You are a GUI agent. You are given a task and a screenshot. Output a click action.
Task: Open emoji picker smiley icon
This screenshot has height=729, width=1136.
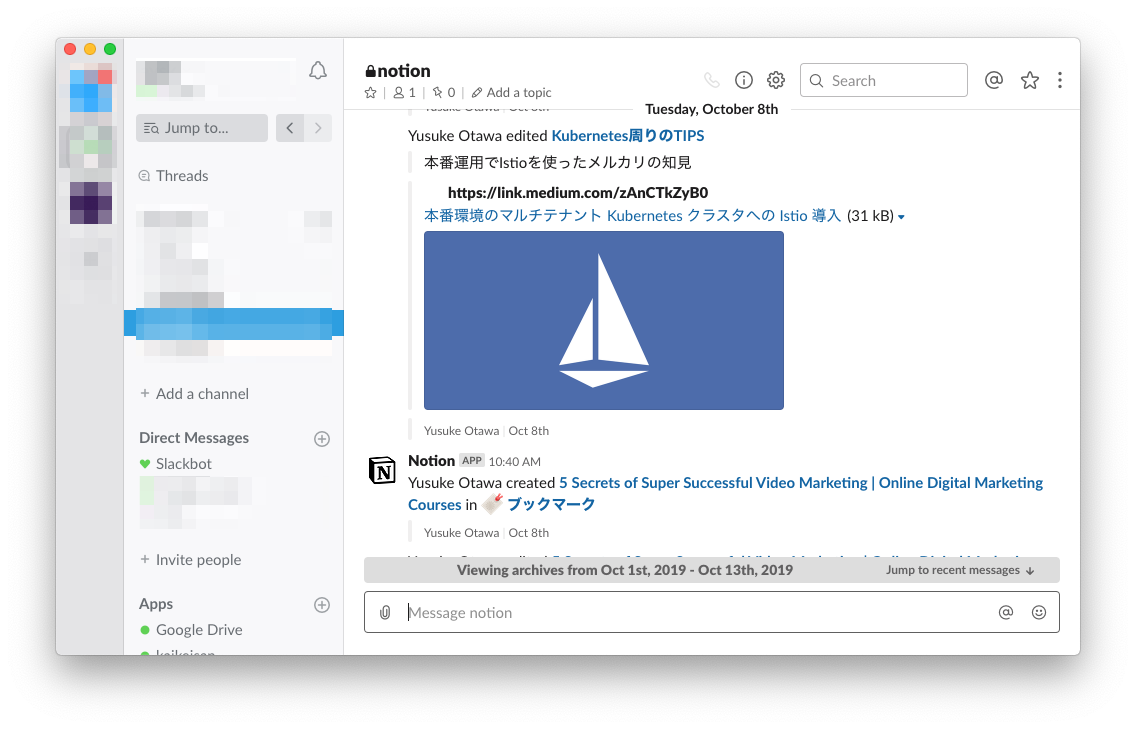(1038, 612)
